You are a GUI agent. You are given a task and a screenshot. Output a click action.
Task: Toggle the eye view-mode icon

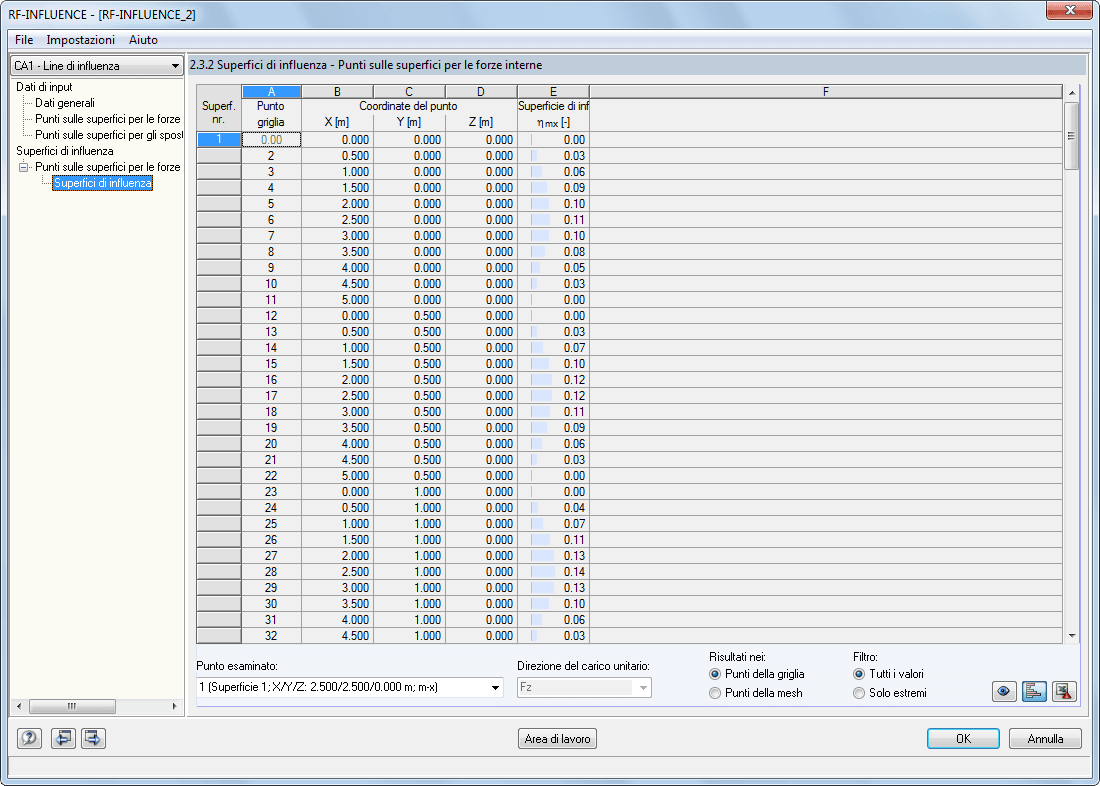coord(1005,691)
